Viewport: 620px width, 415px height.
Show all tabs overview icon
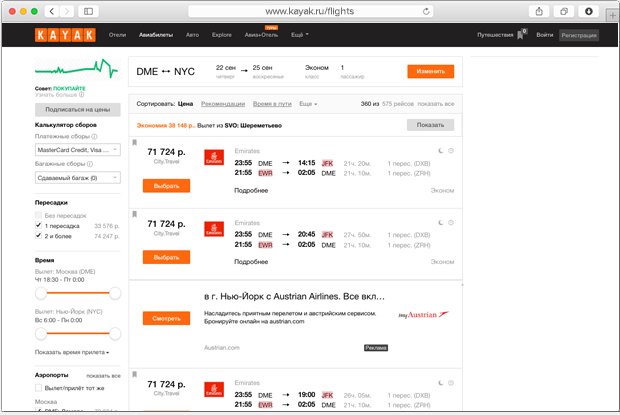[x=564, y=11]
